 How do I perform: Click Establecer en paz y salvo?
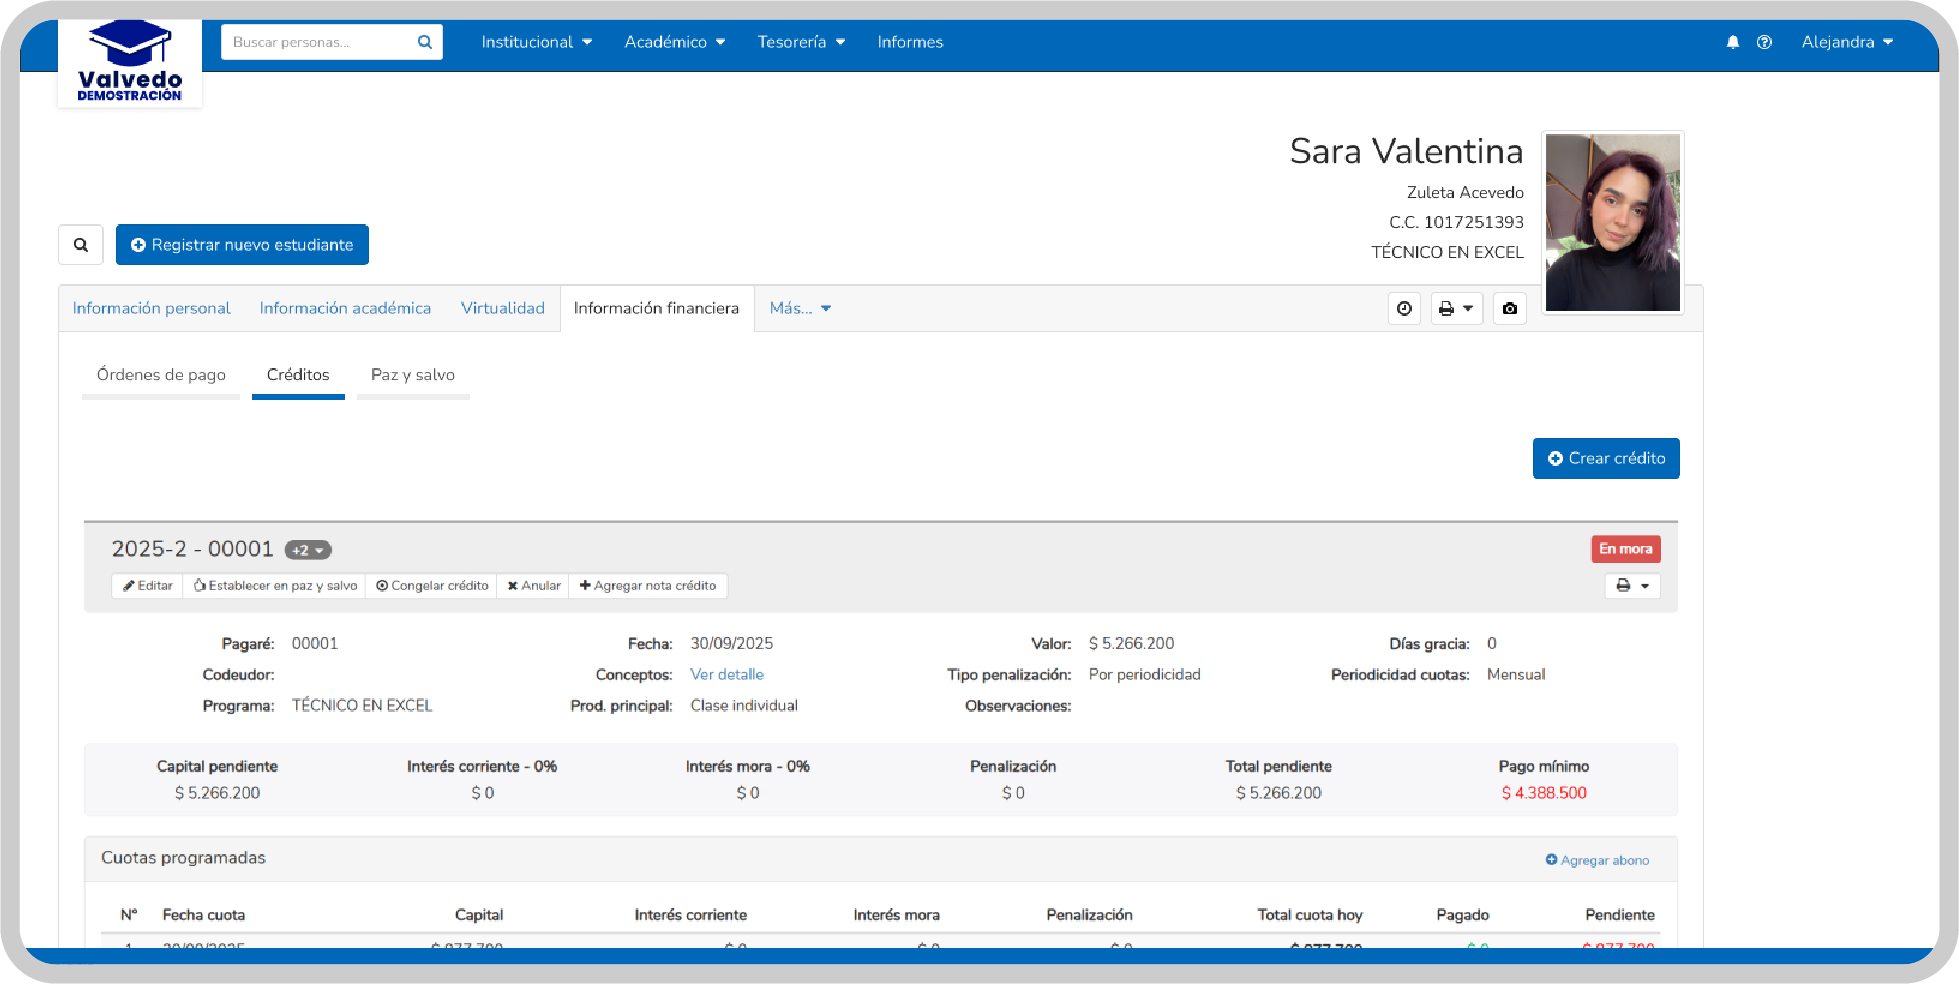275,586
